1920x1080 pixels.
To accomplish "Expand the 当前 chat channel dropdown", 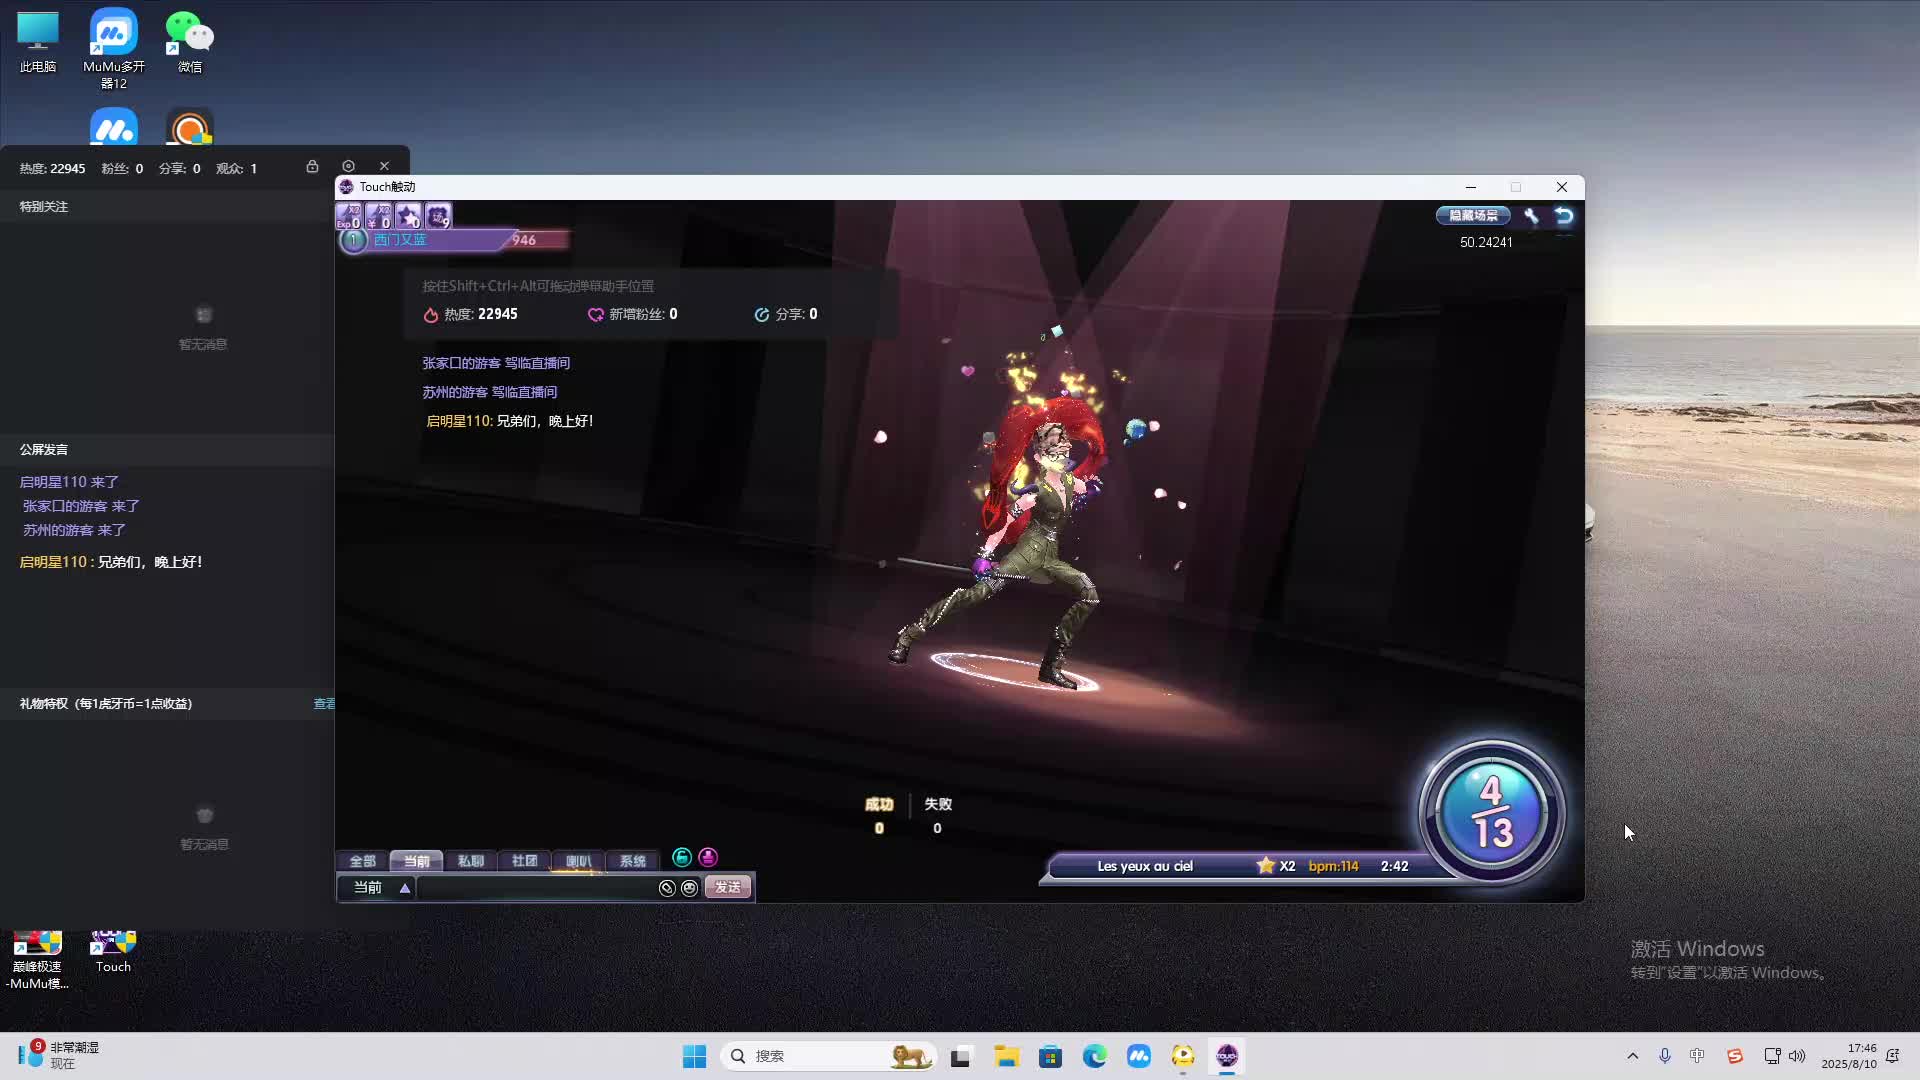I will tap(404, 888).
